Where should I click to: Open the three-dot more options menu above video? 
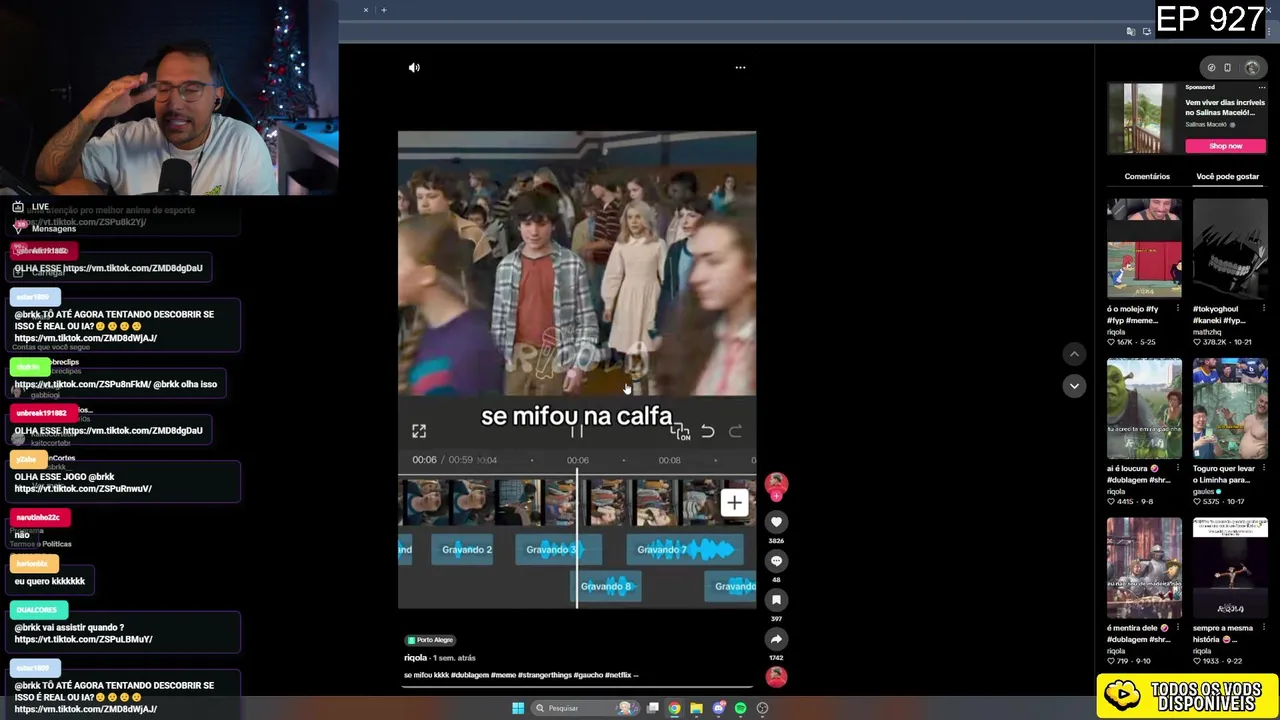tap(740, 68)
